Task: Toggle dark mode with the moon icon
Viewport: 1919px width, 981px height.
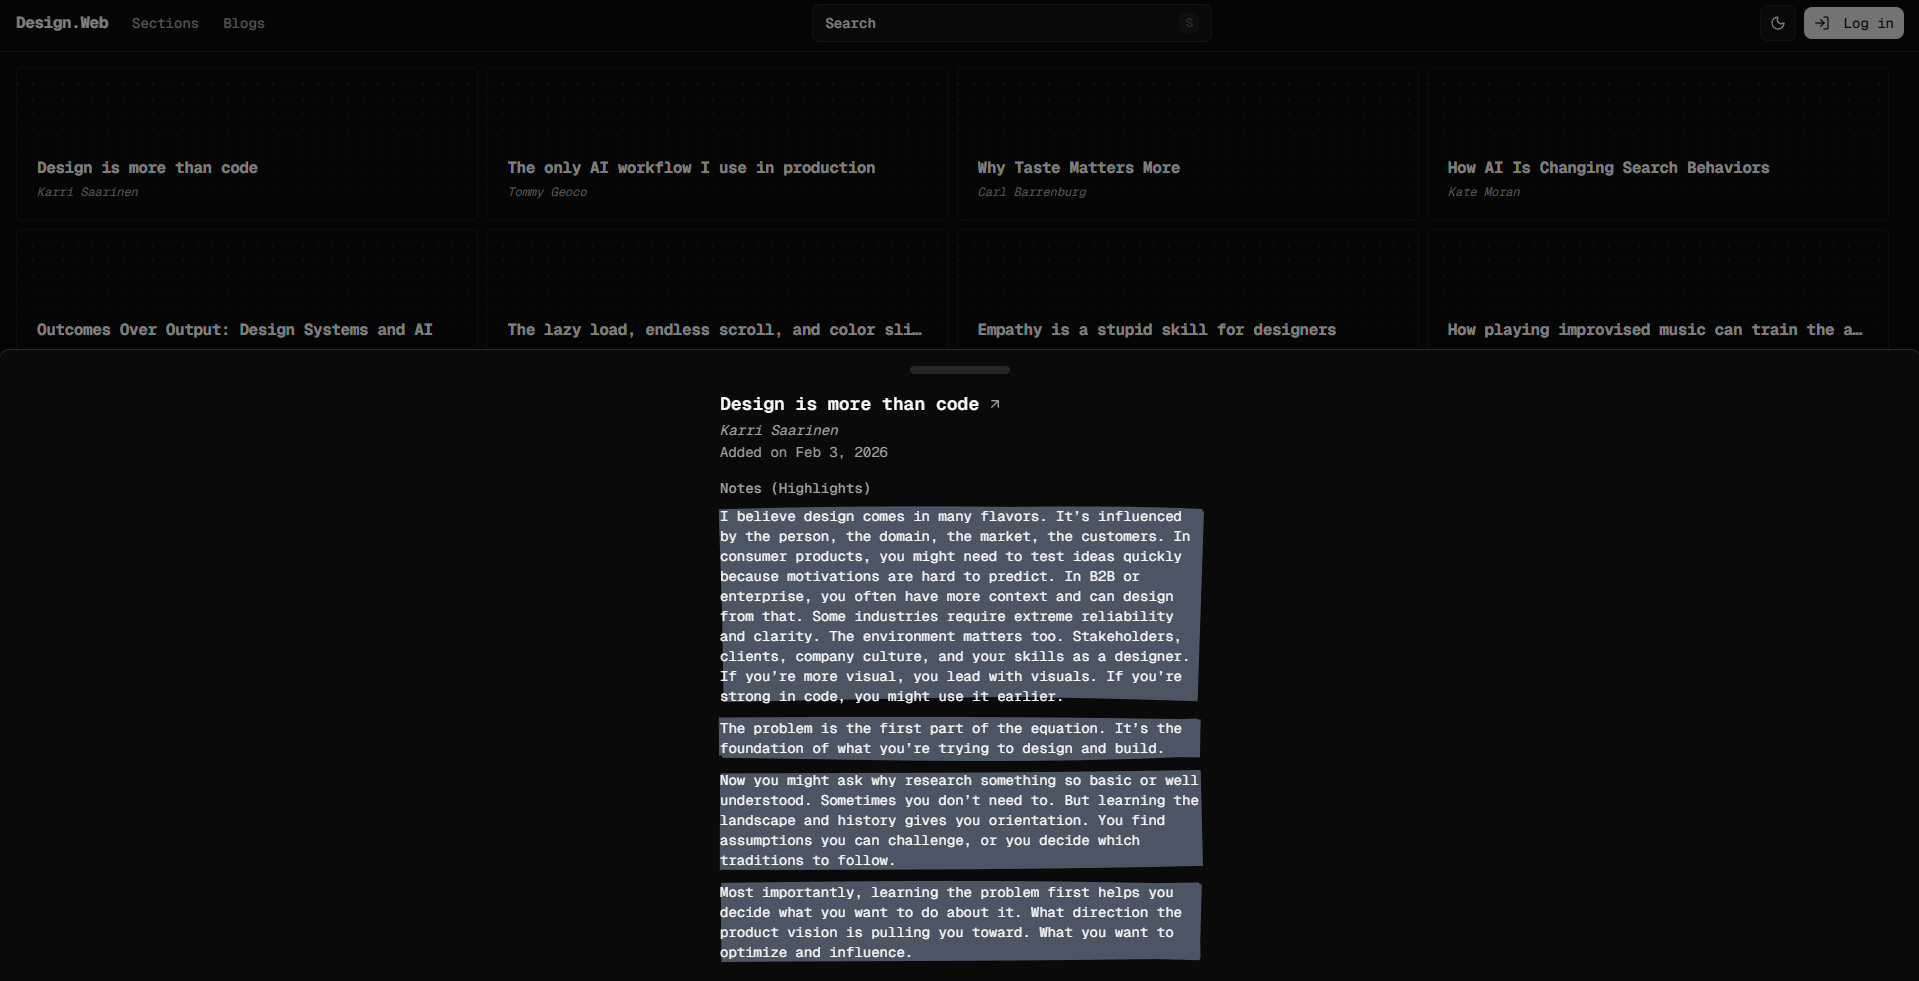Action: pyautogui.click(x=1778, y=22)
